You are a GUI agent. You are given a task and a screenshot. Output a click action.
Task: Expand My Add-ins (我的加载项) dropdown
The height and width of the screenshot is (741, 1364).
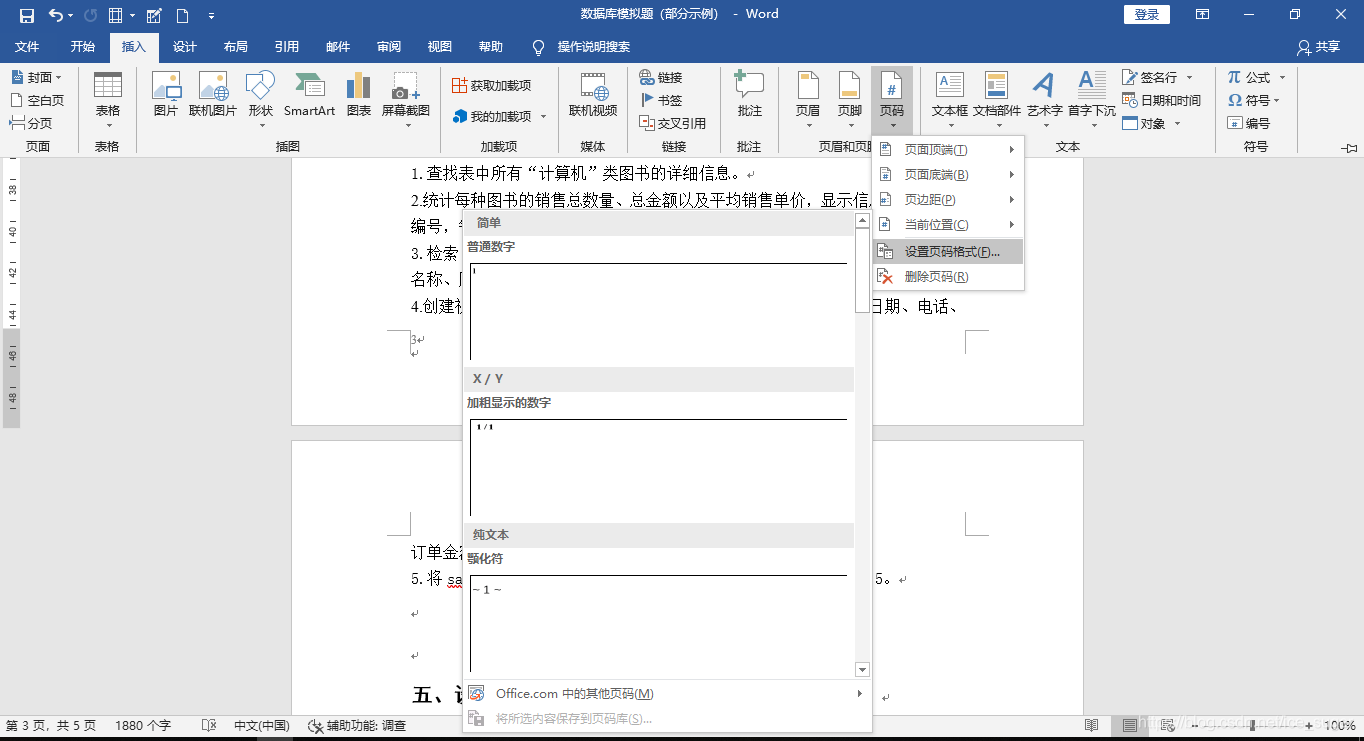pyautogui.click(x=544, y=117)
